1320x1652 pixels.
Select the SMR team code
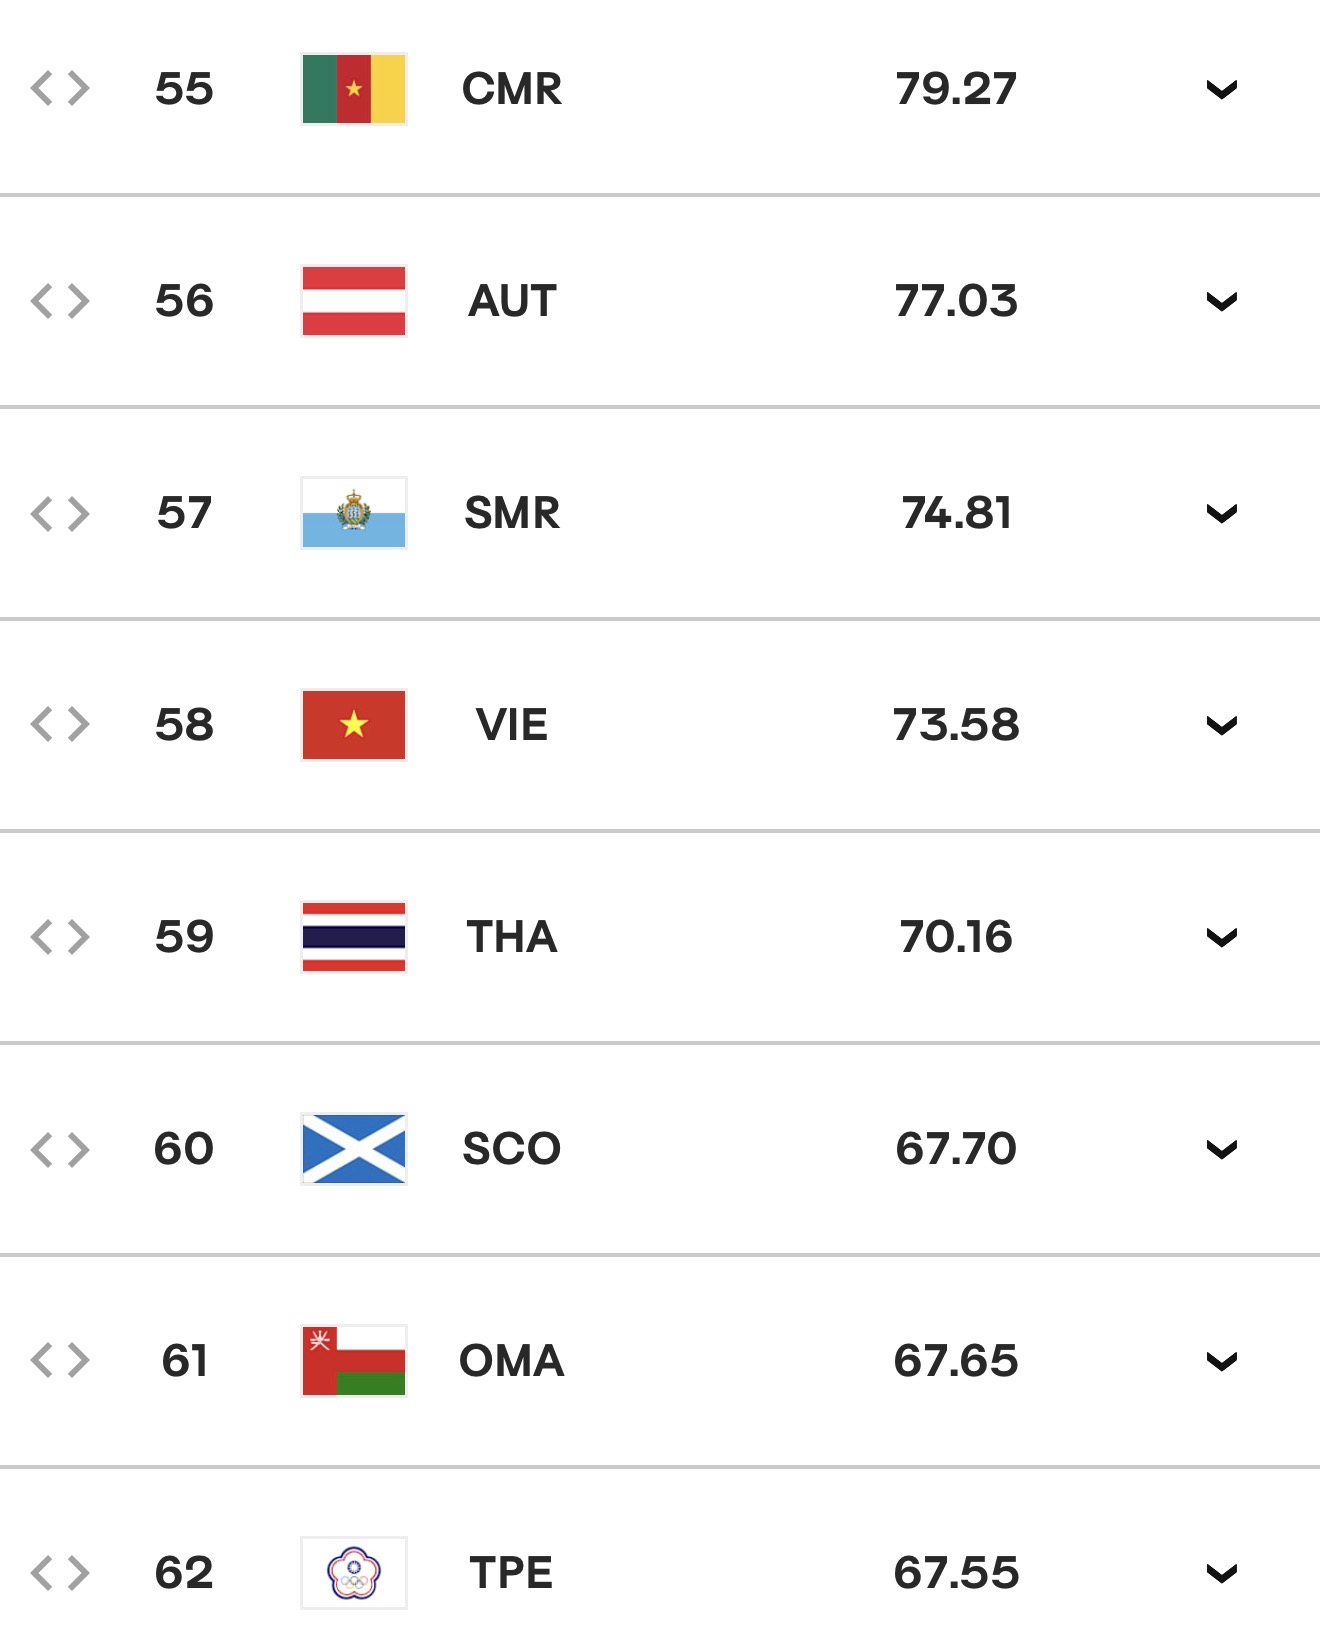(512, 513)
